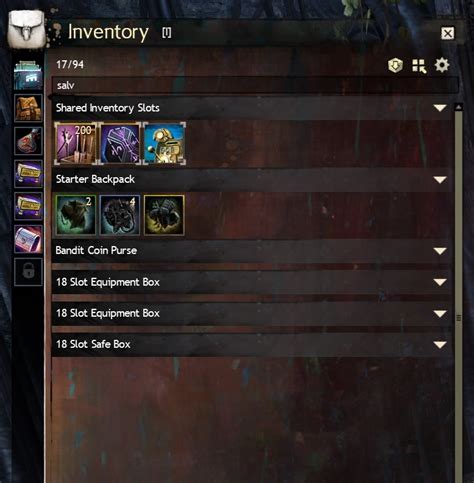Click the first 18 Slot Equipment Box header
The width and height of the screenshot is (474, 483).
pos(252,282)
